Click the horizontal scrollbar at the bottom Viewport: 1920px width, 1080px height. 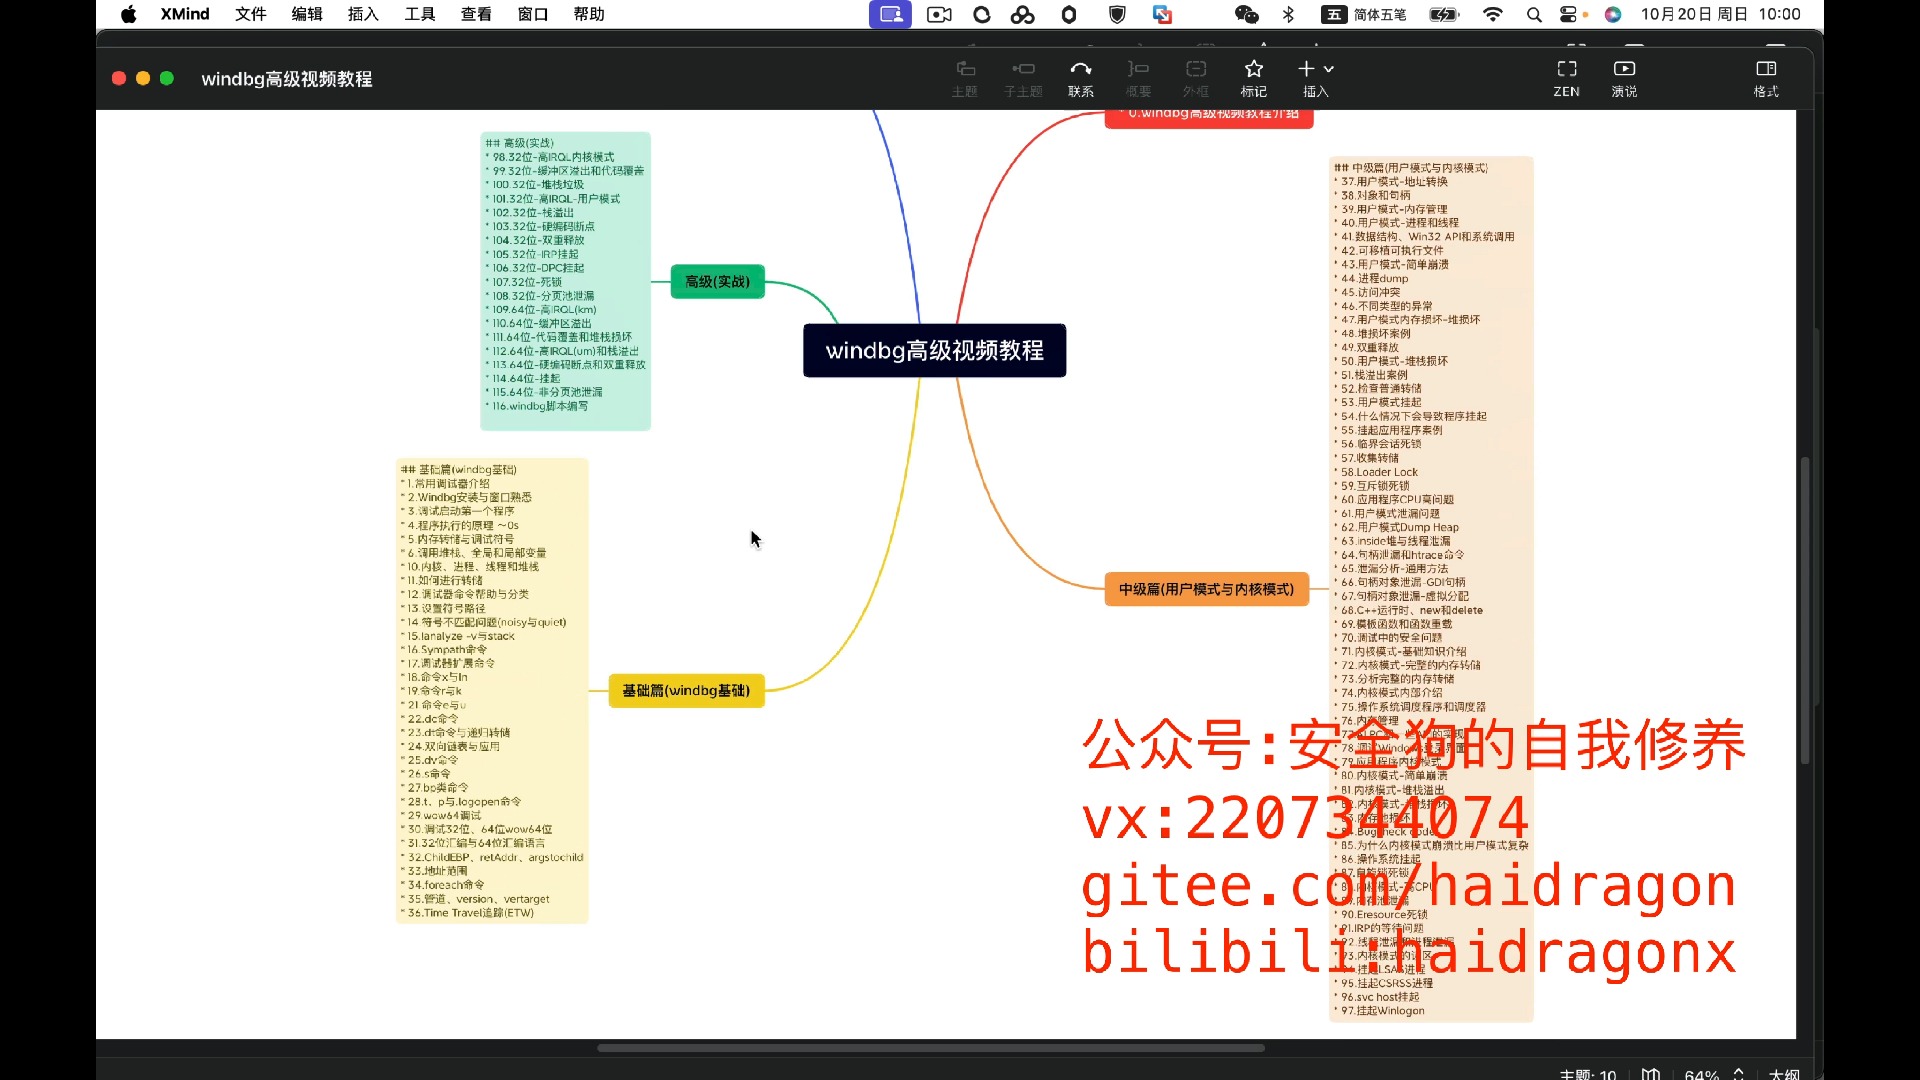(x=930, y=1048)
